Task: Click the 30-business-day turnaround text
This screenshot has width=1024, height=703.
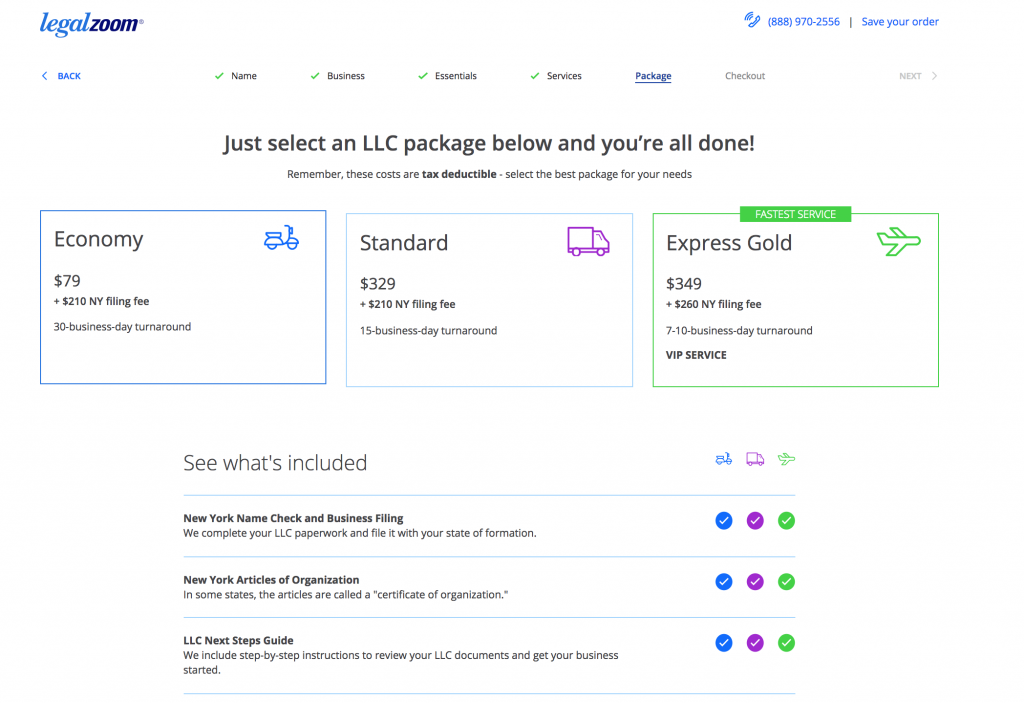Action: pyautogui.click(x=122, y=327)
